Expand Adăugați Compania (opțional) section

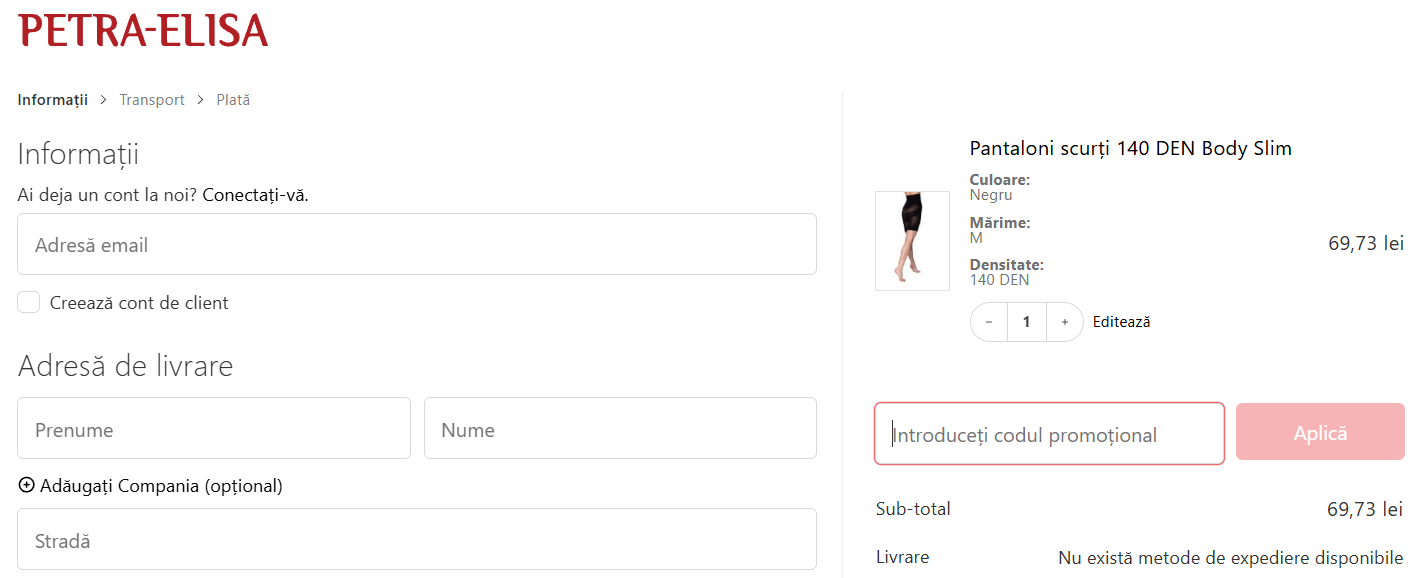click(x=161, y=486)
